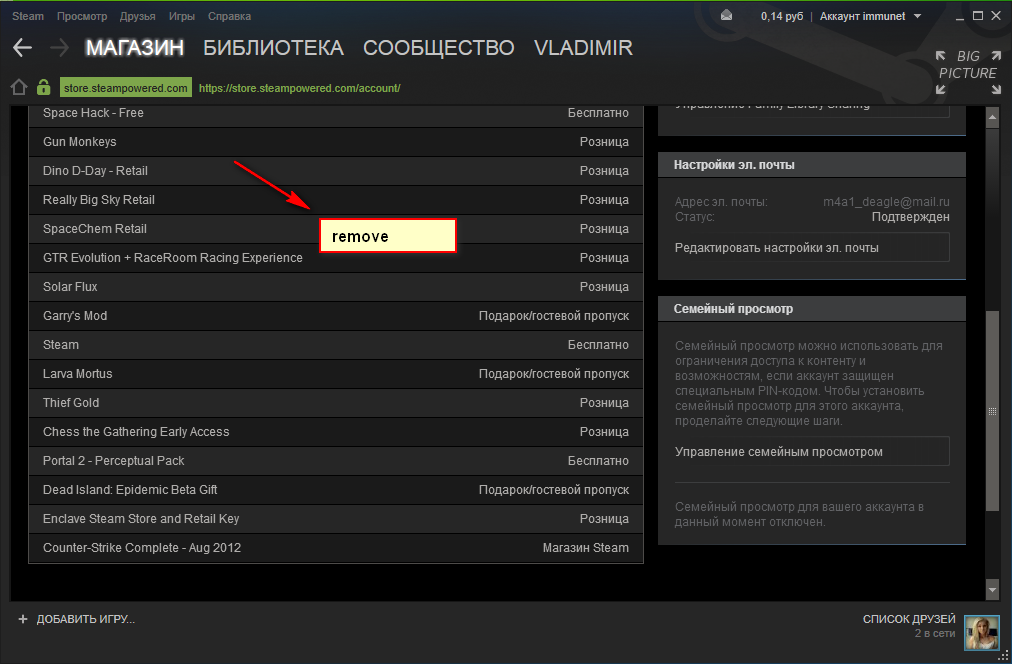Open the inbox envelope icon
The height and width of the screenshot is (664, 1012).
[727, 15]
